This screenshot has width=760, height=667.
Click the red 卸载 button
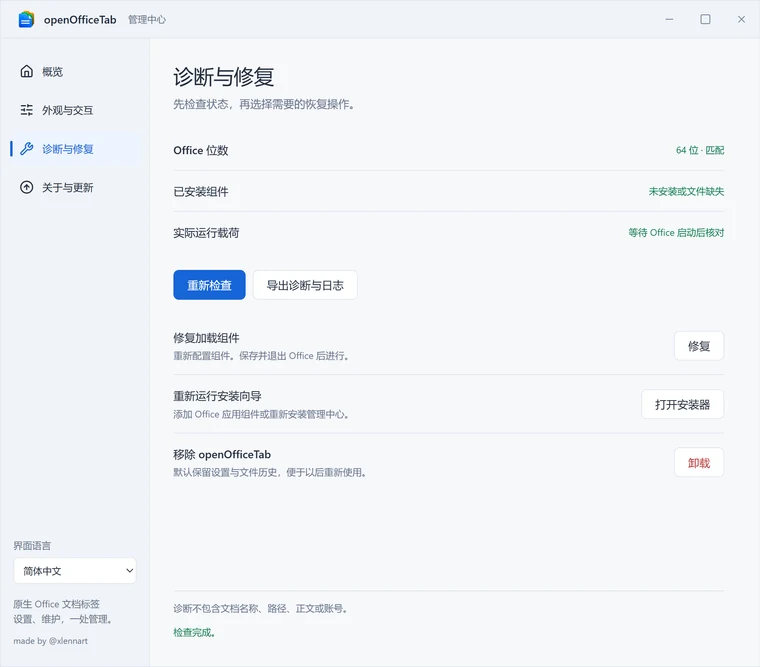click(699, 462)
